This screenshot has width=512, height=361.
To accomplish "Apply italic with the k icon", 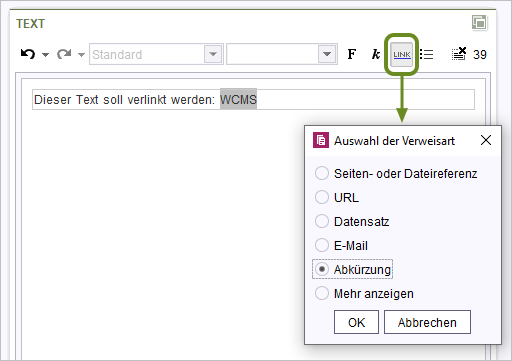I will click(x=376, y=54).
